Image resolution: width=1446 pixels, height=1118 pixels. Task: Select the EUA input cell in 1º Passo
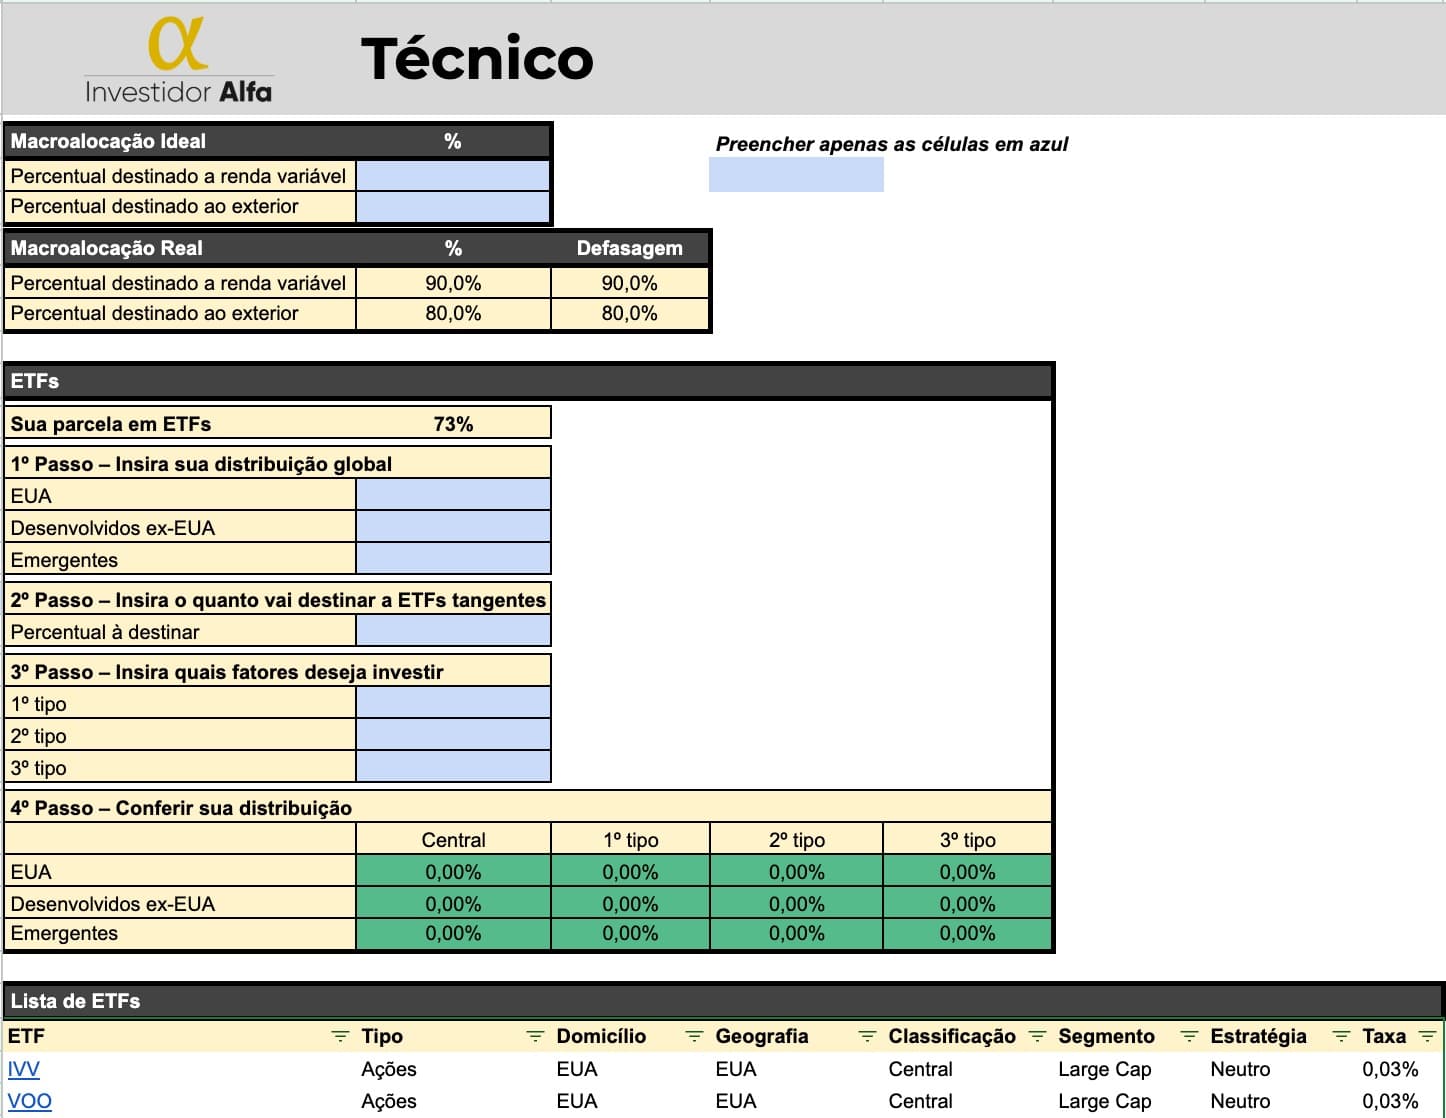click(453, 496)
